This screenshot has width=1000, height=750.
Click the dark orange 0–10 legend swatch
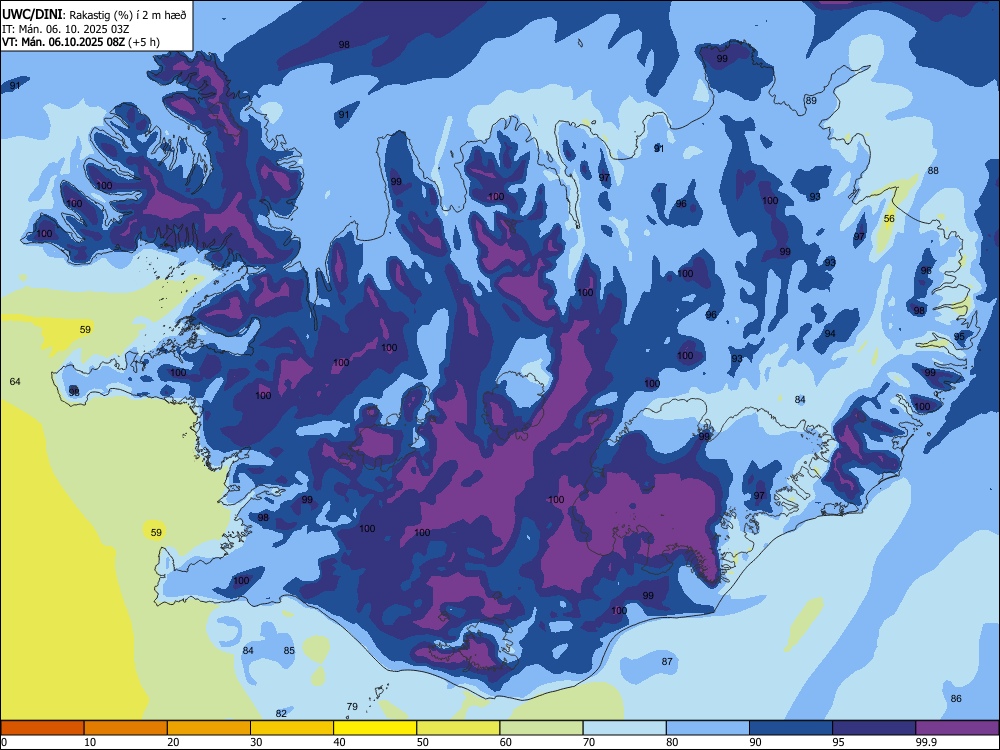click(x=42, y=728)
